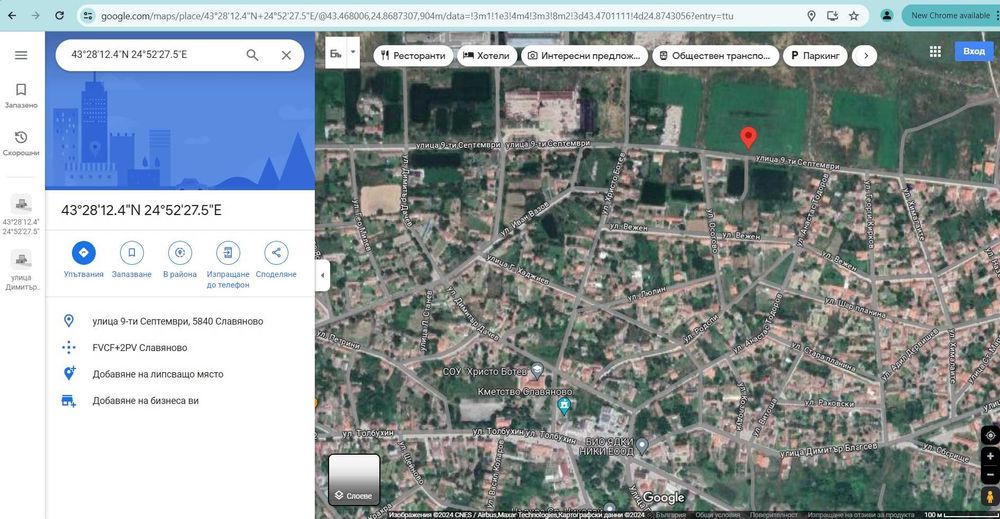Bookmark this page with the star icon
Screen dimensions: 1000x519
[854, 15]
